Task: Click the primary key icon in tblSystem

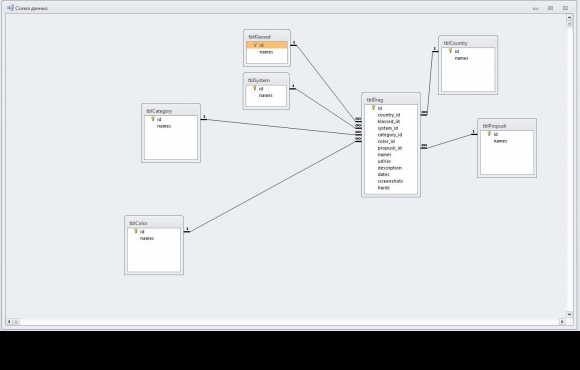Action: [254, 88]
